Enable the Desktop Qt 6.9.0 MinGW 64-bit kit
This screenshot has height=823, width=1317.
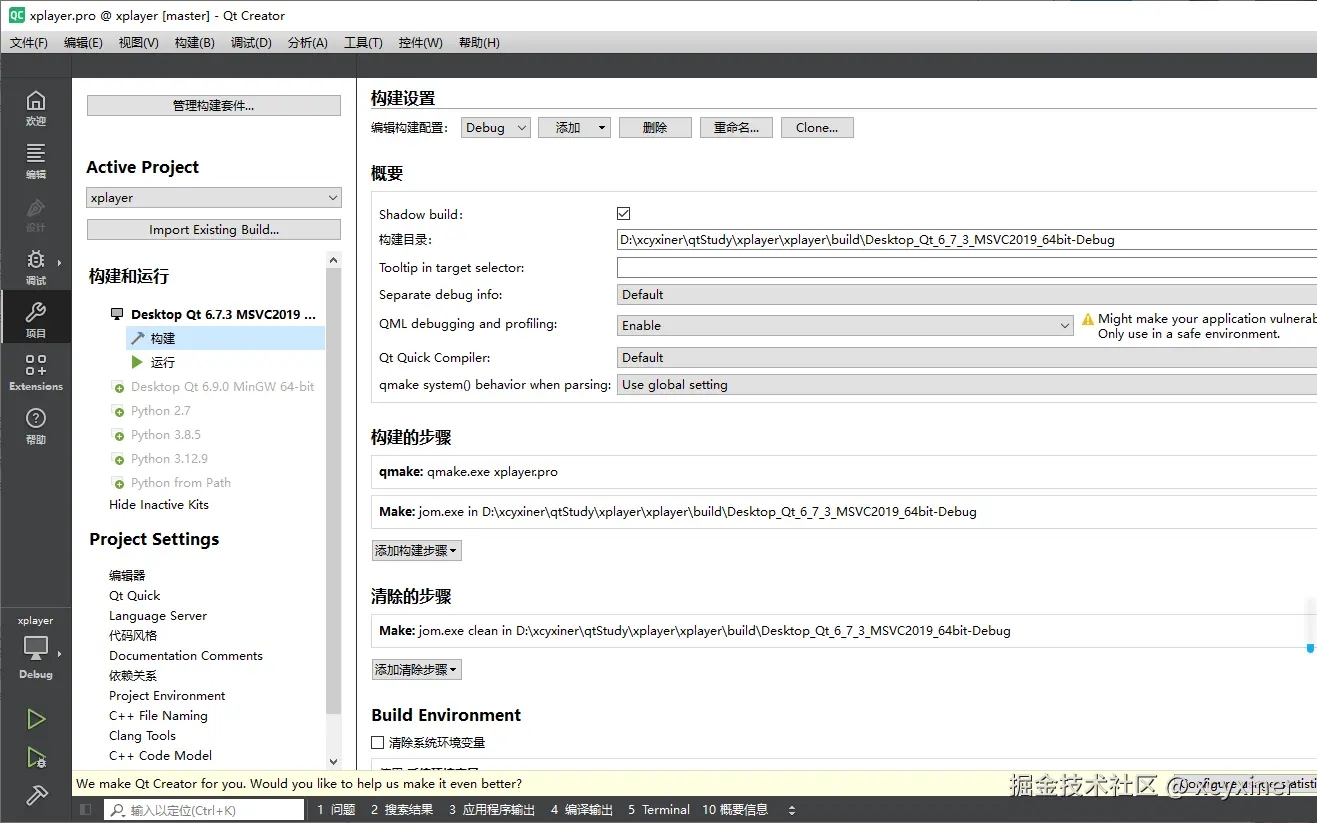click(213, 386)
